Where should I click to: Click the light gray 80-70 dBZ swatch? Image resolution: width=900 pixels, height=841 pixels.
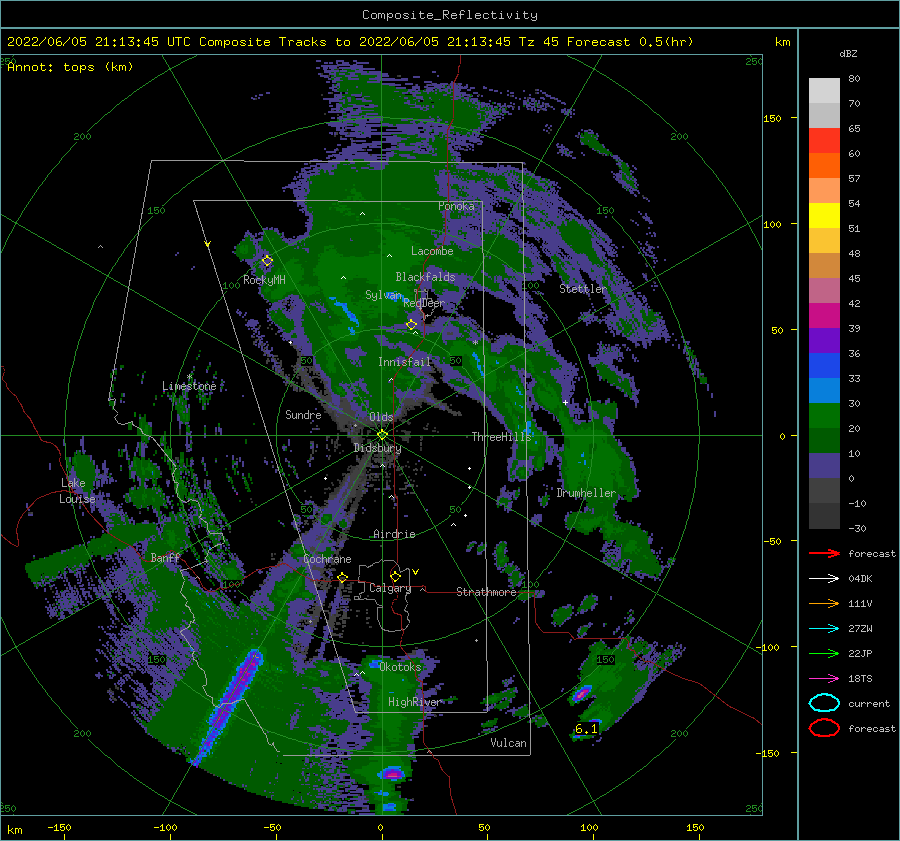tap(824, 91)
